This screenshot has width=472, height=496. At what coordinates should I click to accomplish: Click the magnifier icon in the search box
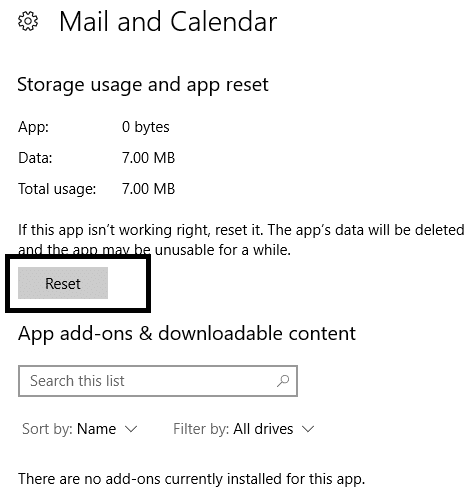[283, 381]
